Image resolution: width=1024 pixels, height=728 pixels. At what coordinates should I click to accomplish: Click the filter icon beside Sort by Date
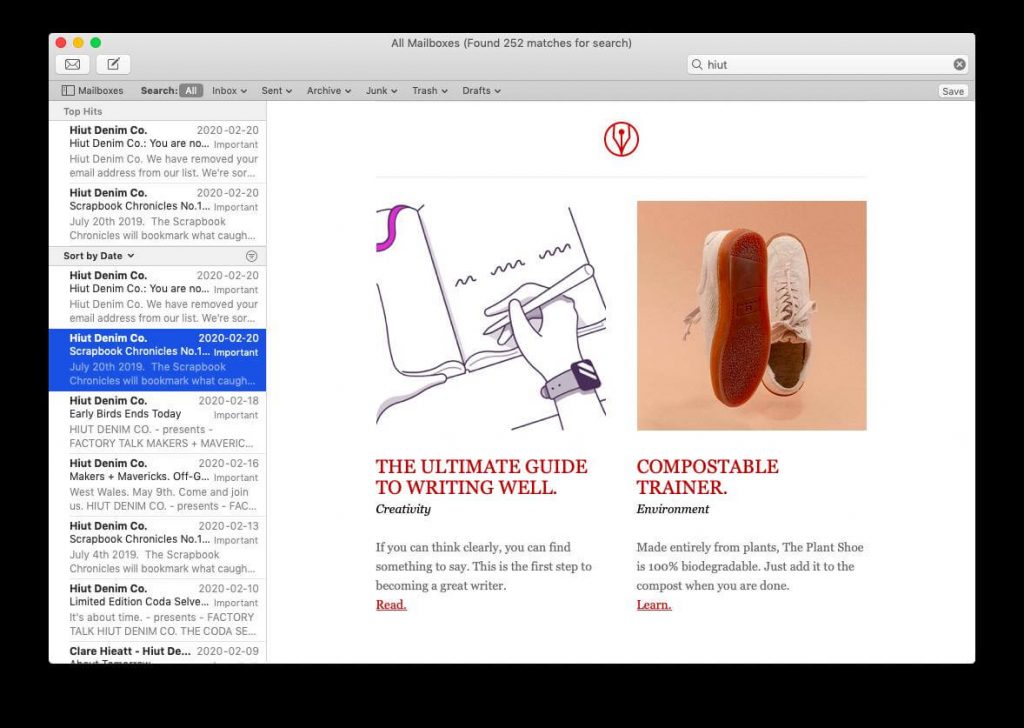tap(251, 256)
